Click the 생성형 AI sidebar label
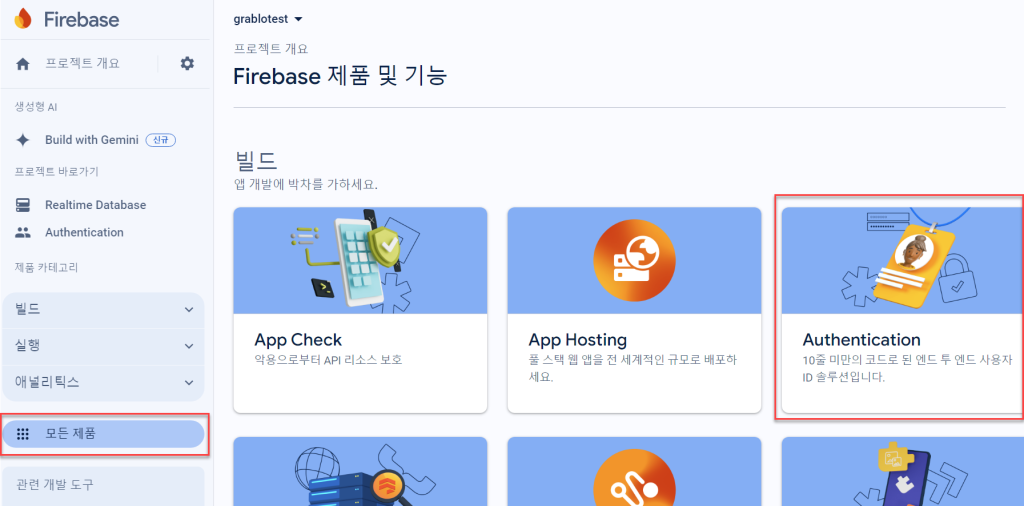 36,107
